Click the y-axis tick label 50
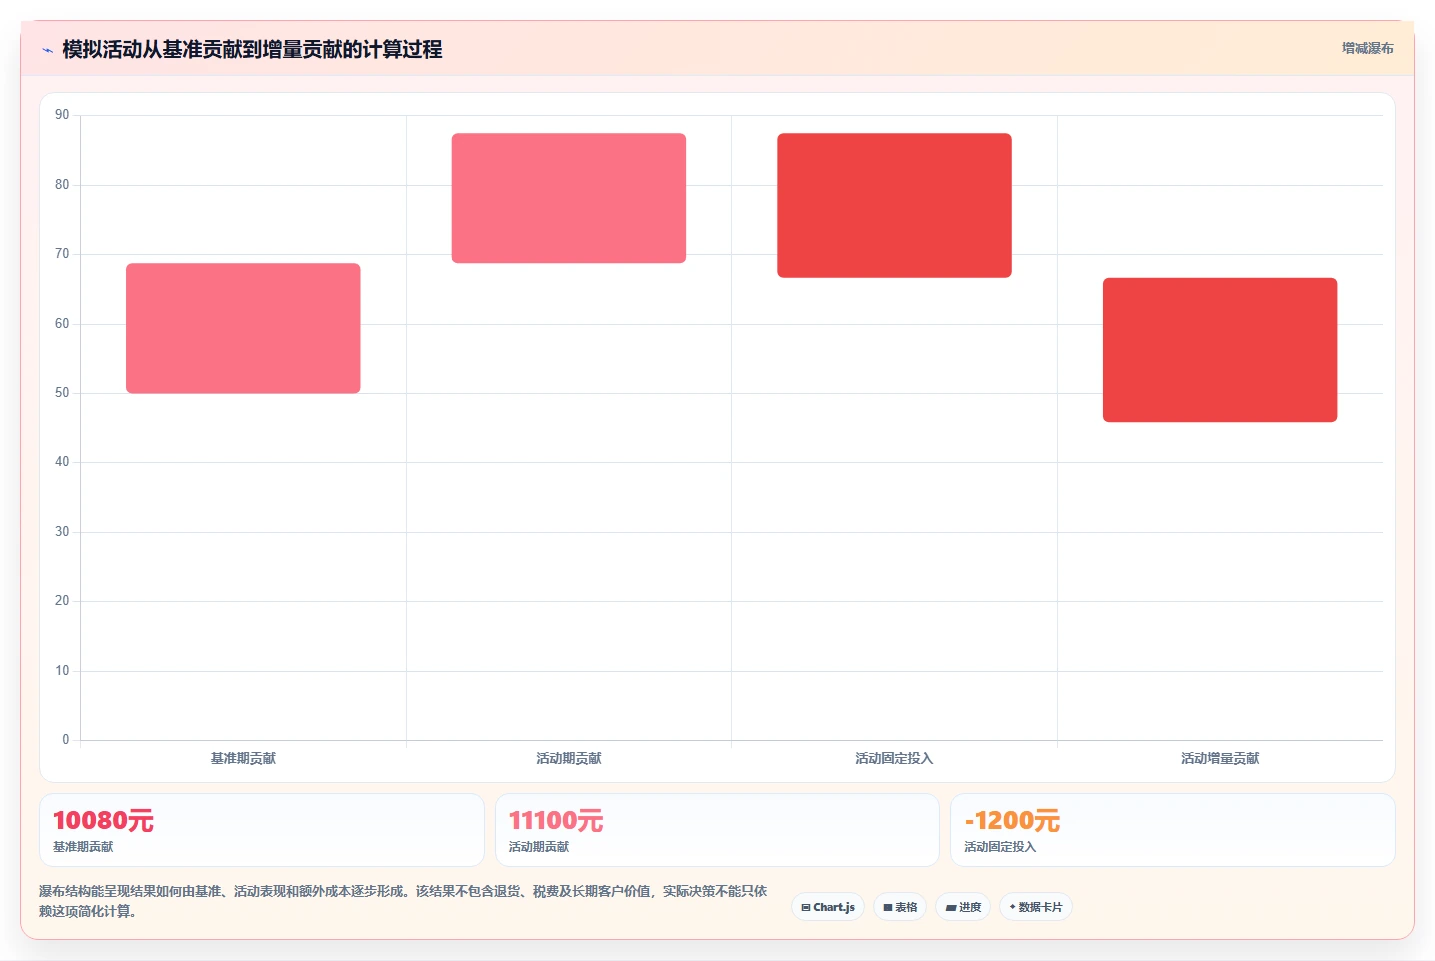This screenshot has height=961, width=1435. tap(62, 393)
